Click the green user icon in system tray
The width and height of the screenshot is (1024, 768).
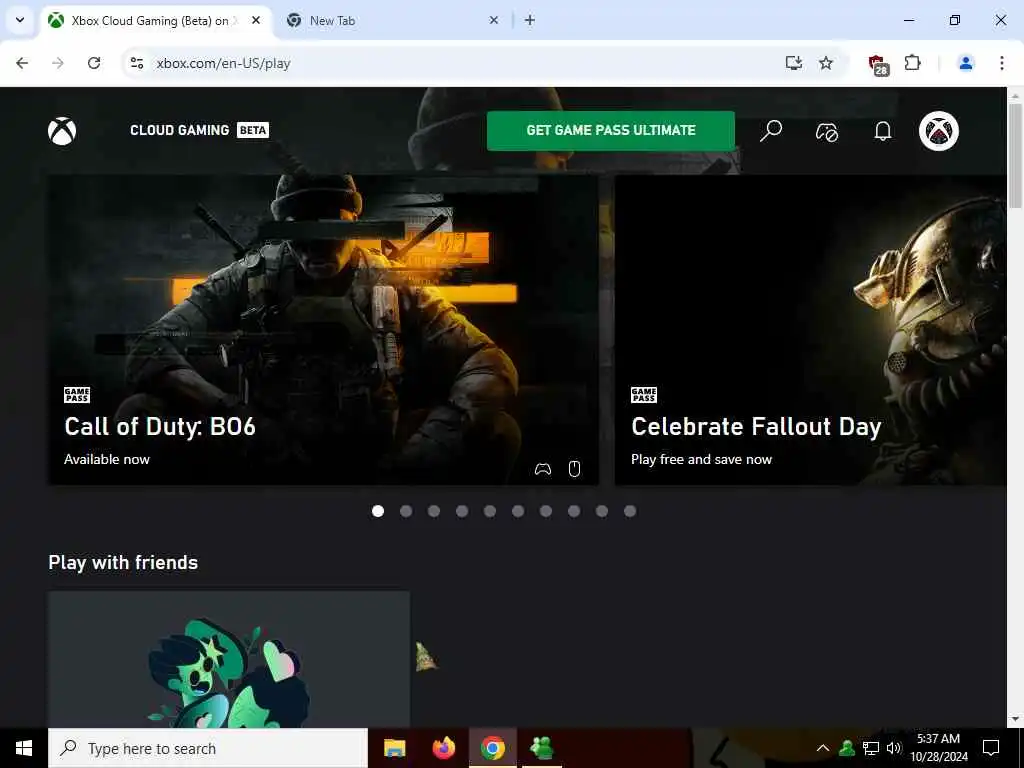pos(847,748)
